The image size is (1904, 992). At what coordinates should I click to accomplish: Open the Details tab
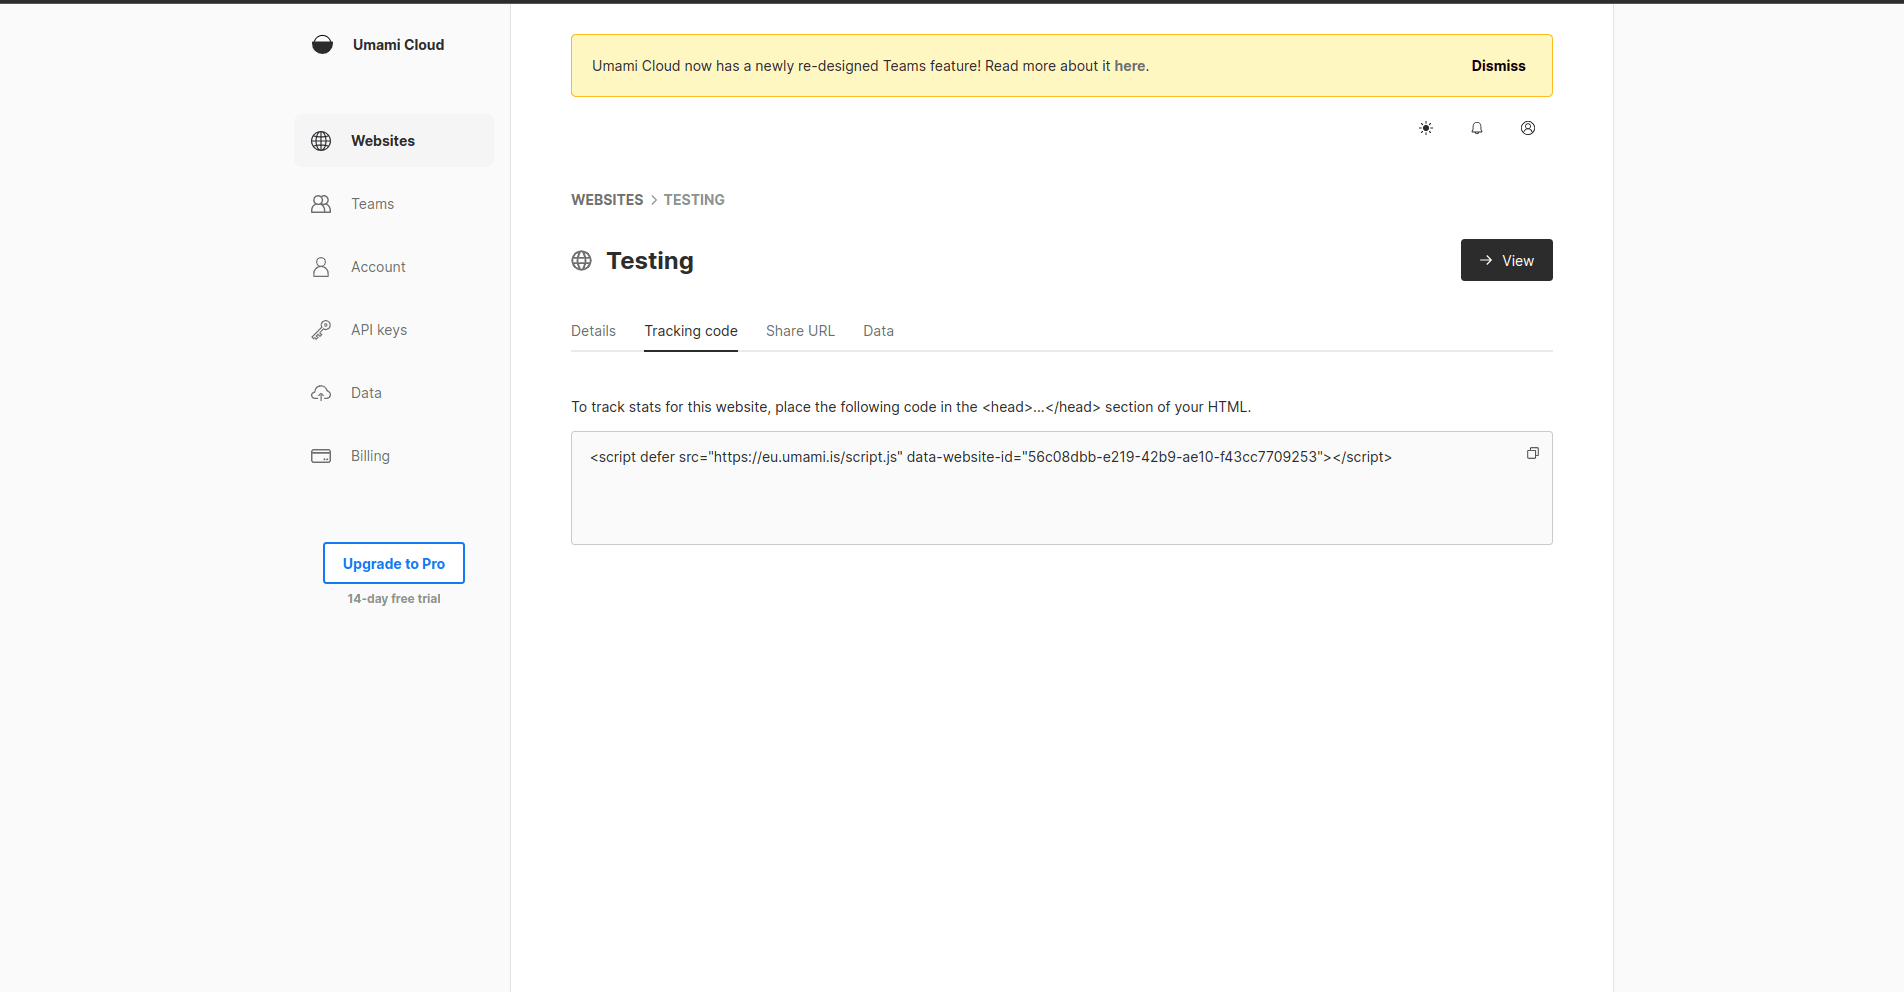pos(593,331)
